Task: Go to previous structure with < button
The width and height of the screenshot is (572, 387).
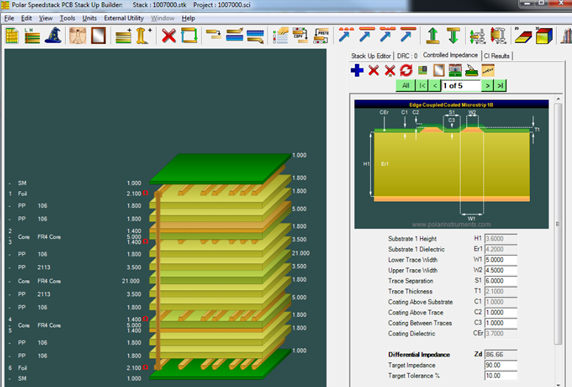Action: pyautogui.click(x=434, y=86)
